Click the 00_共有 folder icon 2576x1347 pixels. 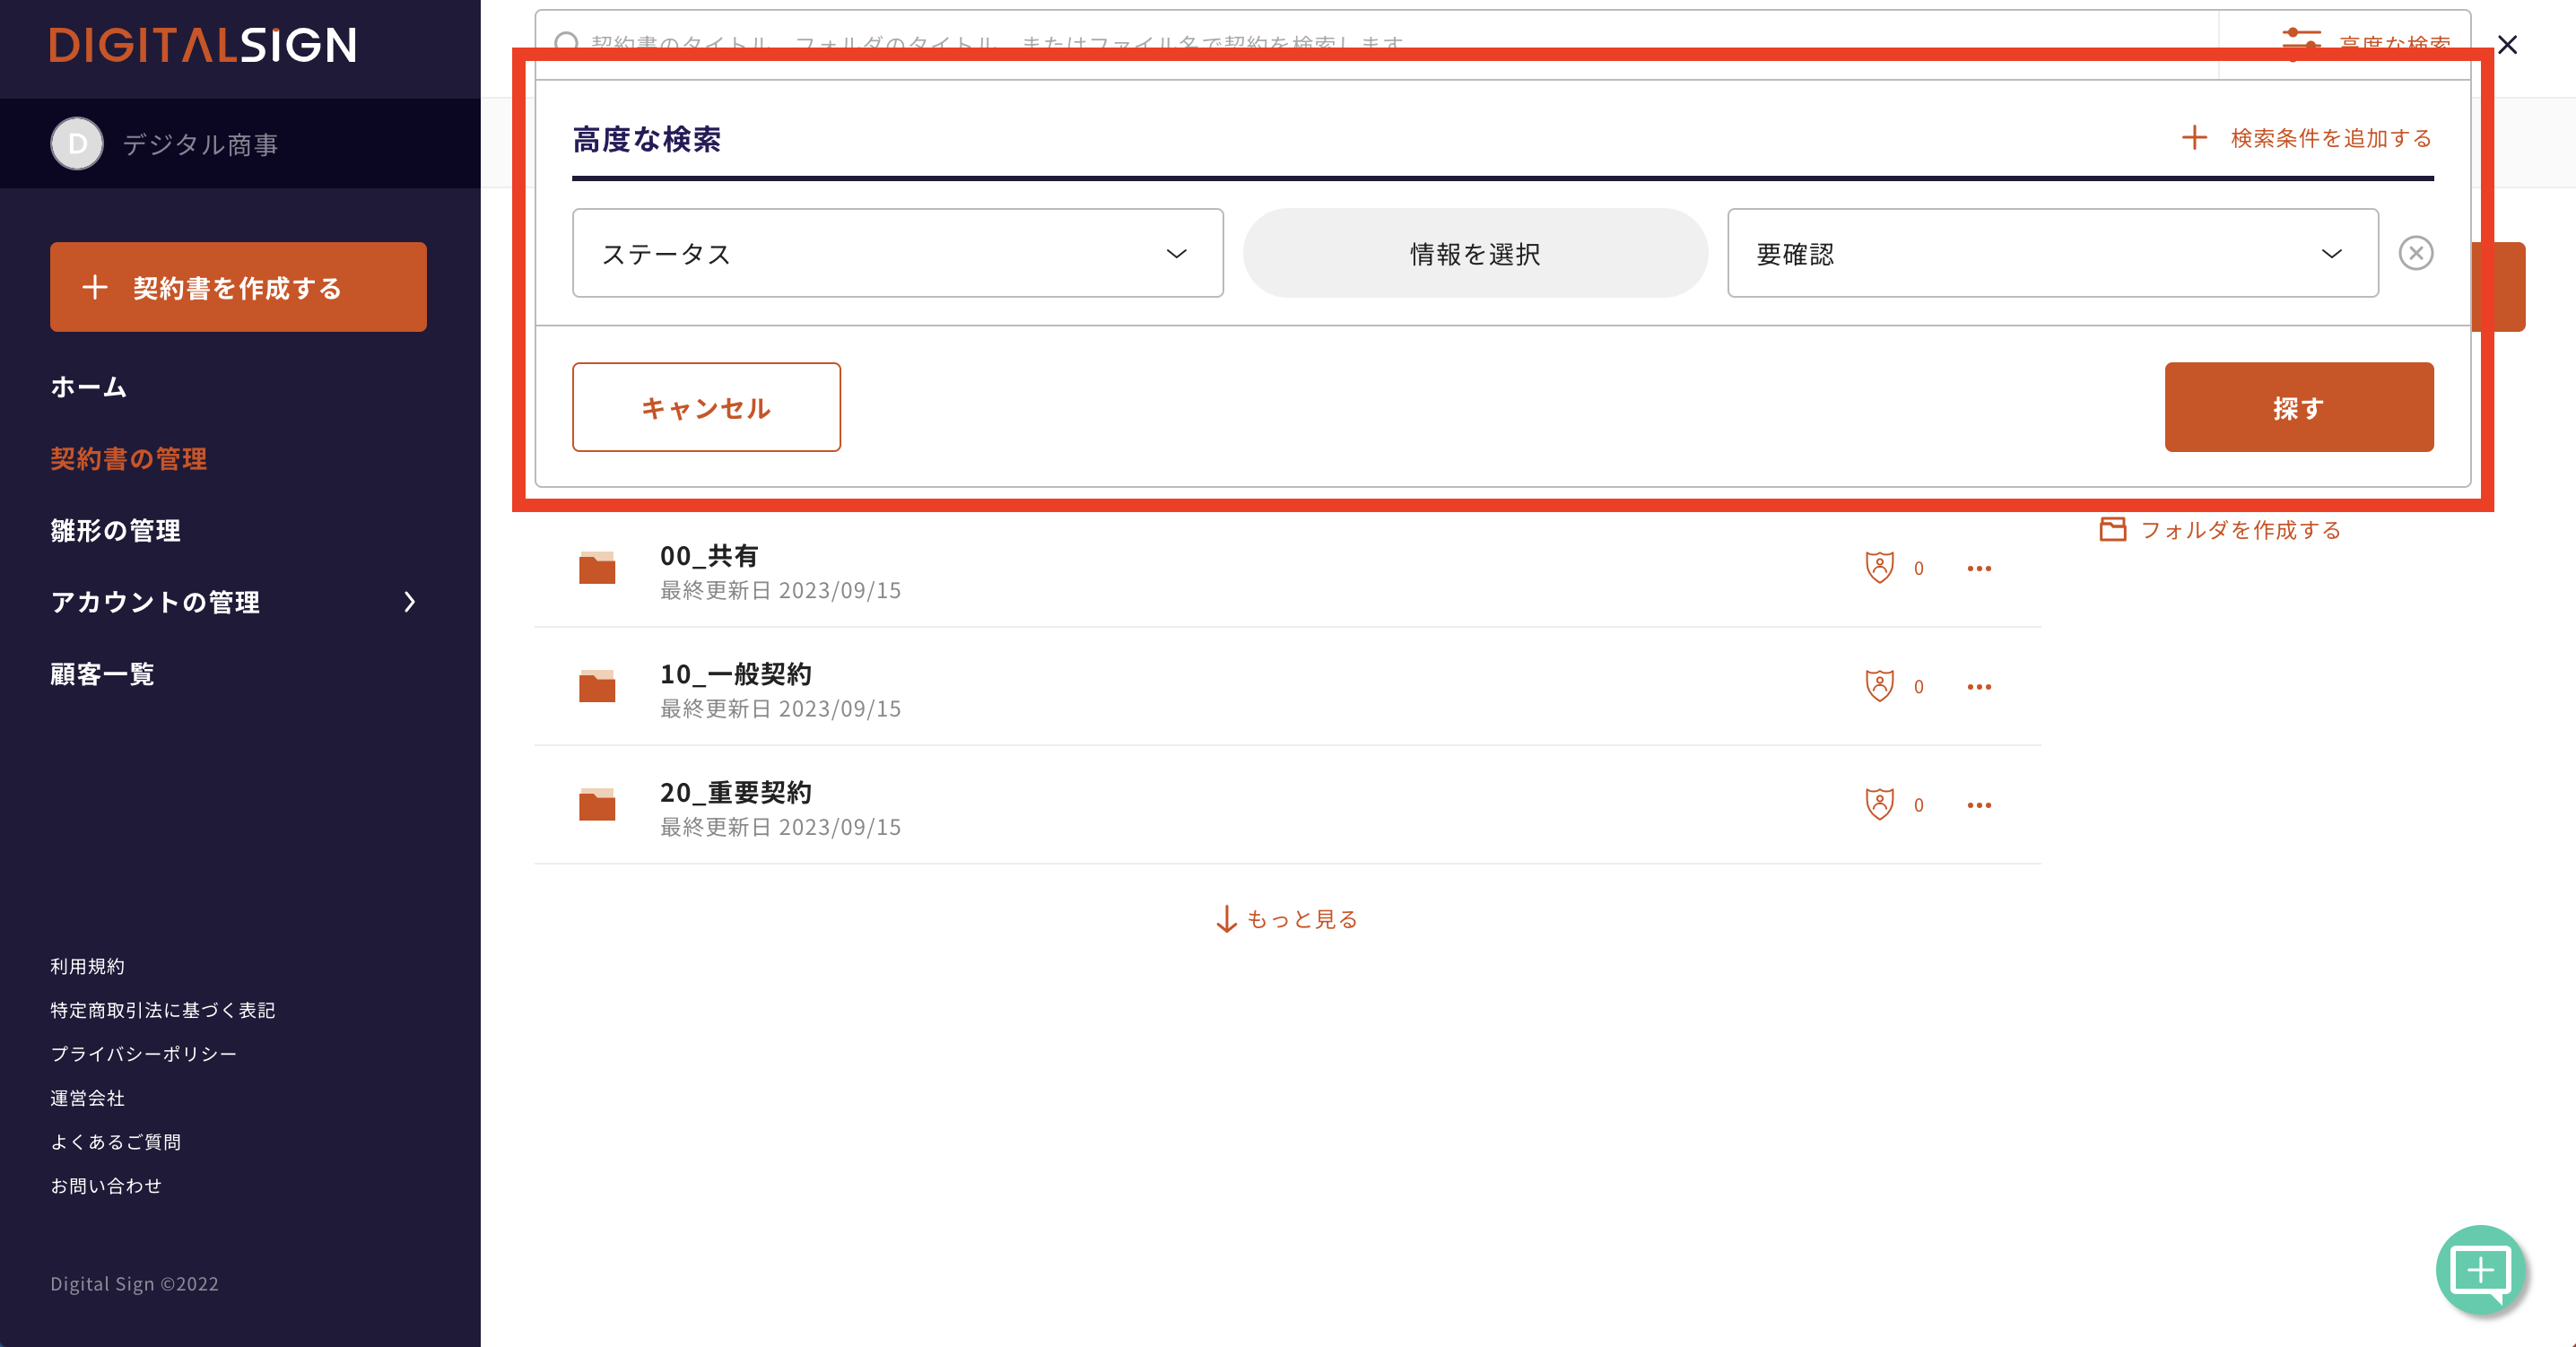coord(597,568)
